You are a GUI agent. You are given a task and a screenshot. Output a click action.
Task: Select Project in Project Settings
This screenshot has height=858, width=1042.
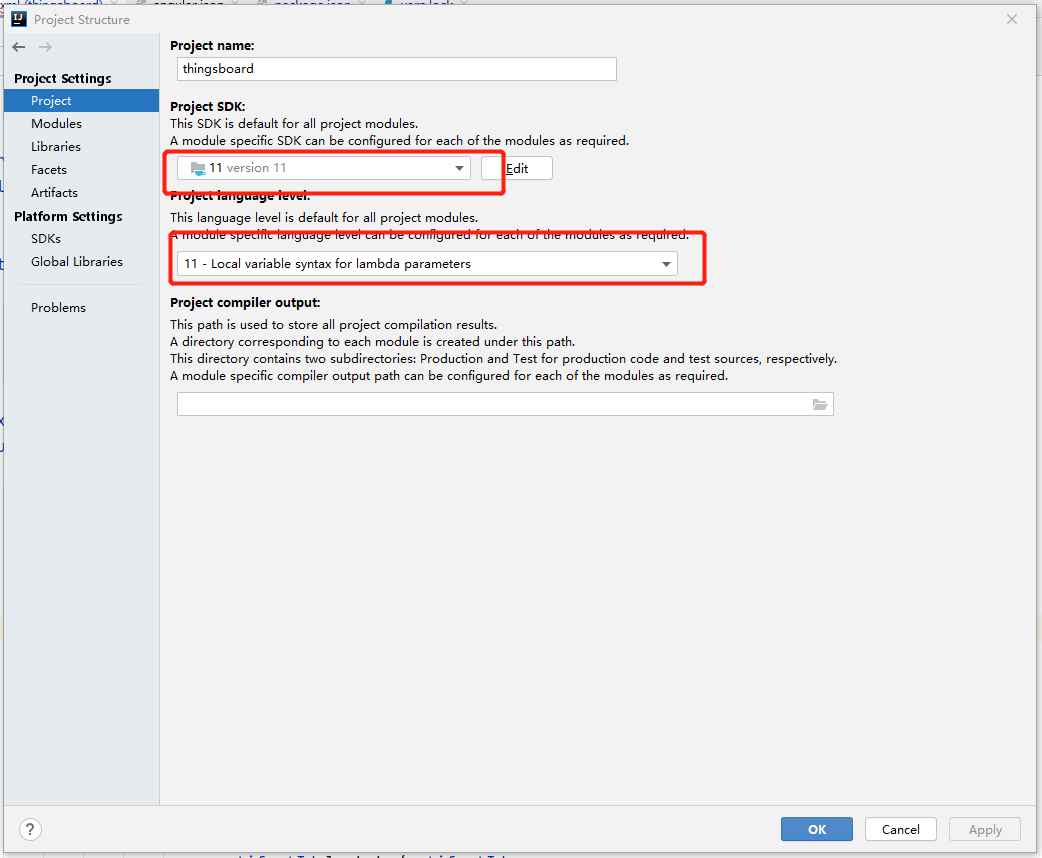click(81, 100)
